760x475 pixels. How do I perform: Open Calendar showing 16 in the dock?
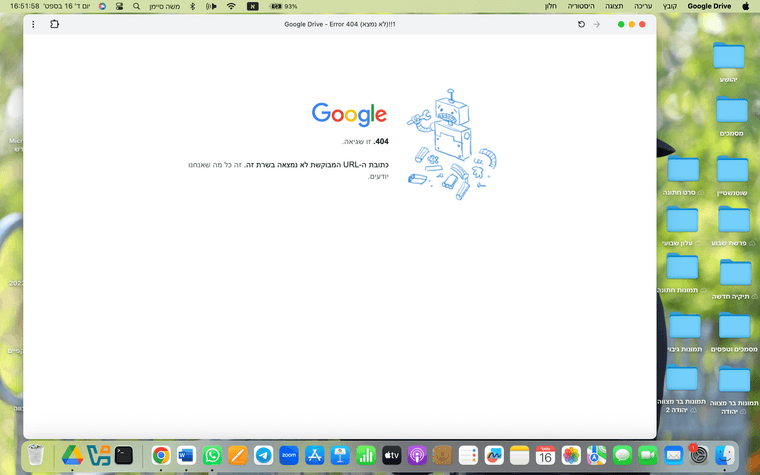[545, 456]
